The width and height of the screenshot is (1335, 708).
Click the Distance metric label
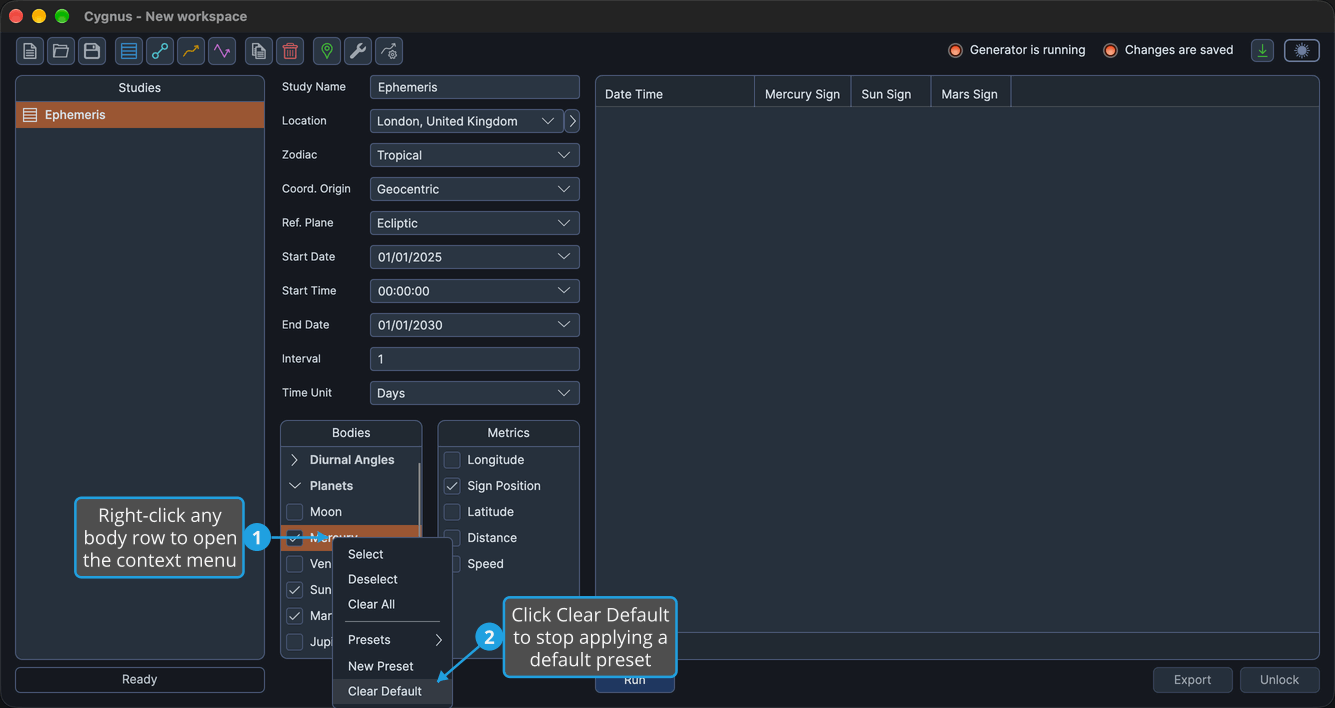click(492, 538)
